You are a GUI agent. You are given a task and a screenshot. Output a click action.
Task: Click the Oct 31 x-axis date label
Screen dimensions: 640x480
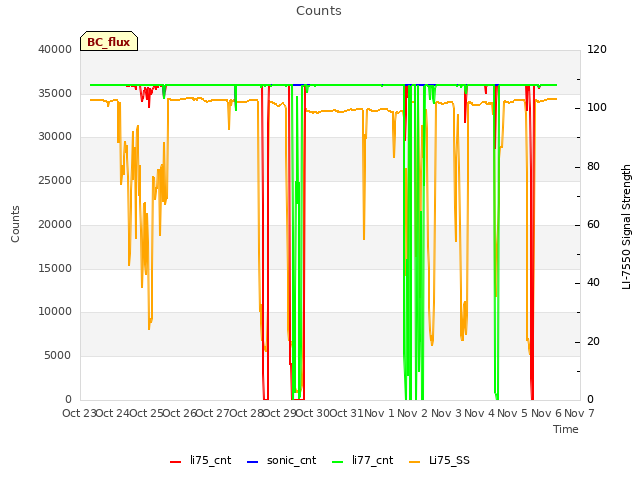346,413
